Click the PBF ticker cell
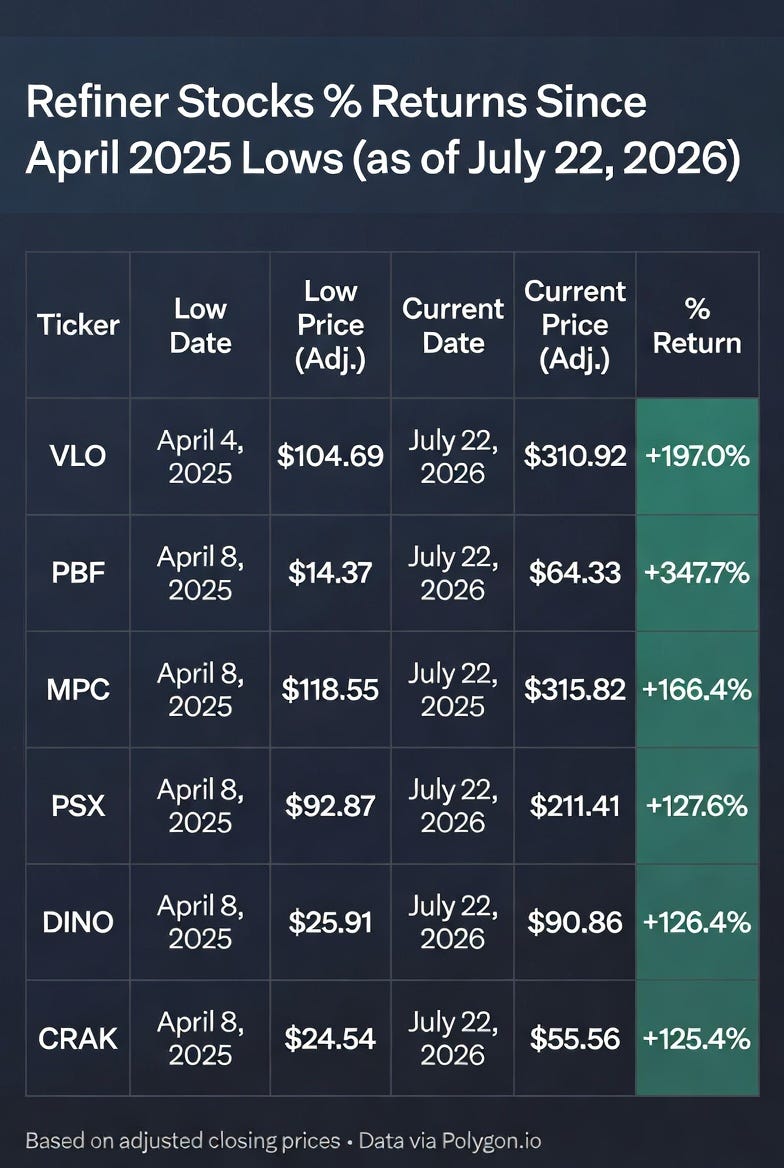784x1168 pixels. click(x=78, y=573)
